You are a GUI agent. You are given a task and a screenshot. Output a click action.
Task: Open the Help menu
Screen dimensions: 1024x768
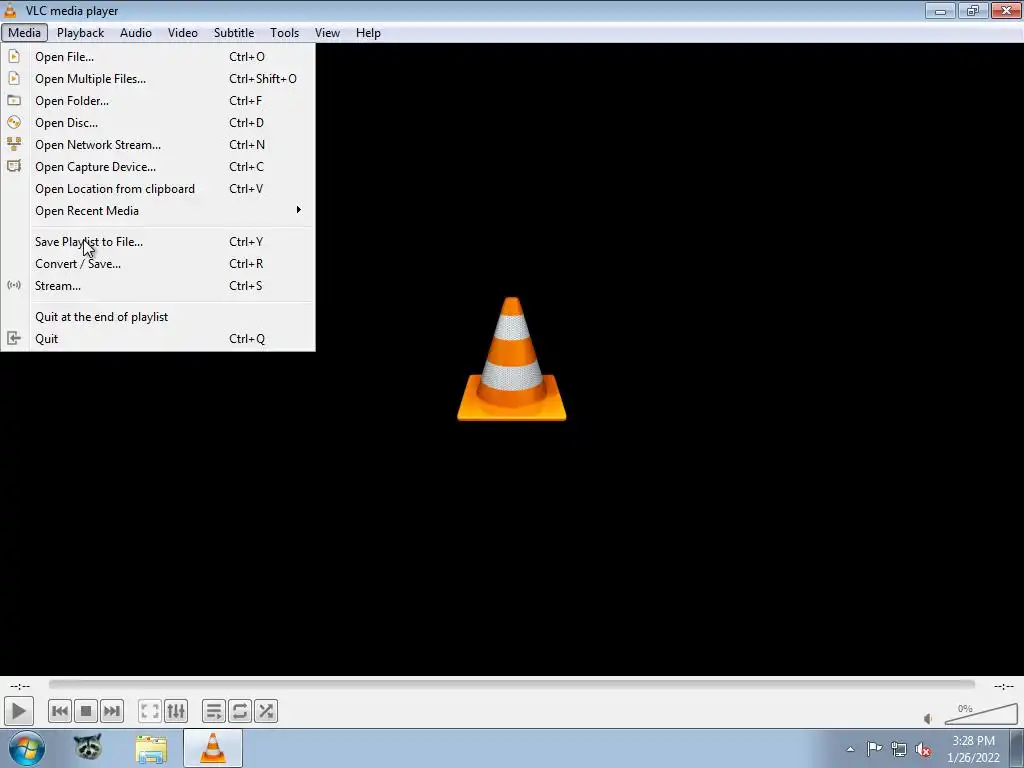click(x=368, y=33)
